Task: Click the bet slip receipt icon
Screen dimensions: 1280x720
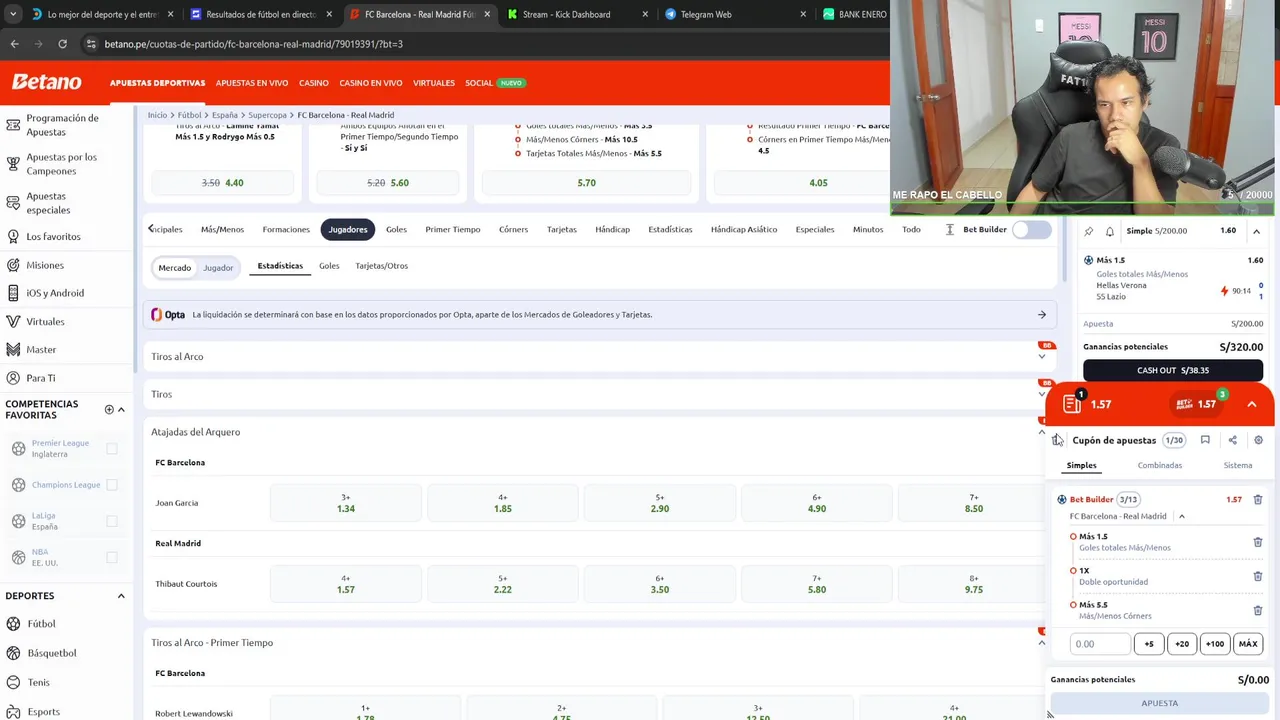Action: [1072, 403]
